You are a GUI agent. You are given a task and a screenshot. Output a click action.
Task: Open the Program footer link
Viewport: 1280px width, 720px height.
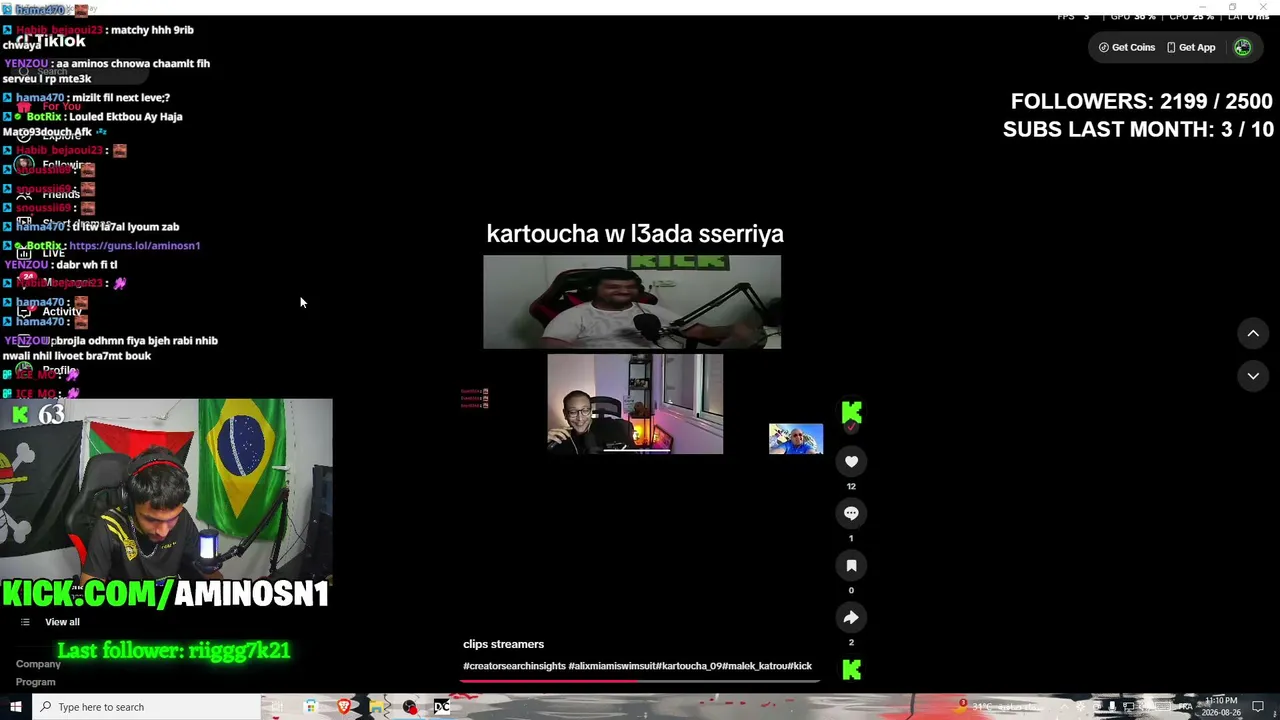coord(35,682)
